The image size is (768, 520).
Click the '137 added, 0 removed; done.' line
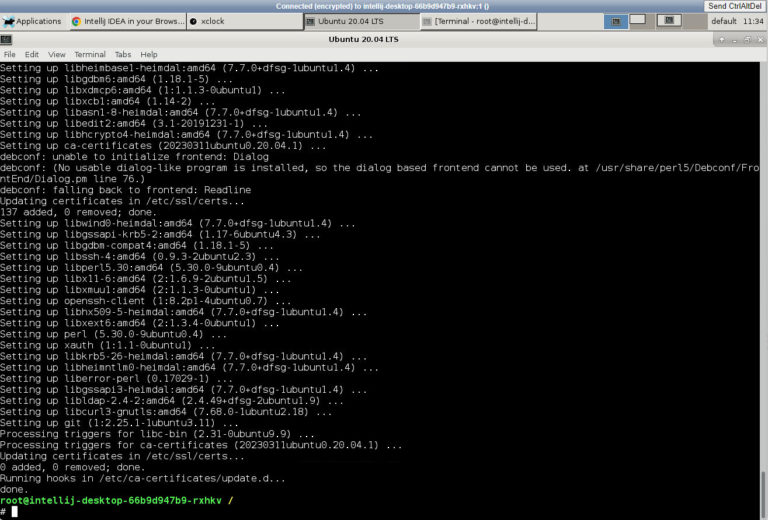78,213
